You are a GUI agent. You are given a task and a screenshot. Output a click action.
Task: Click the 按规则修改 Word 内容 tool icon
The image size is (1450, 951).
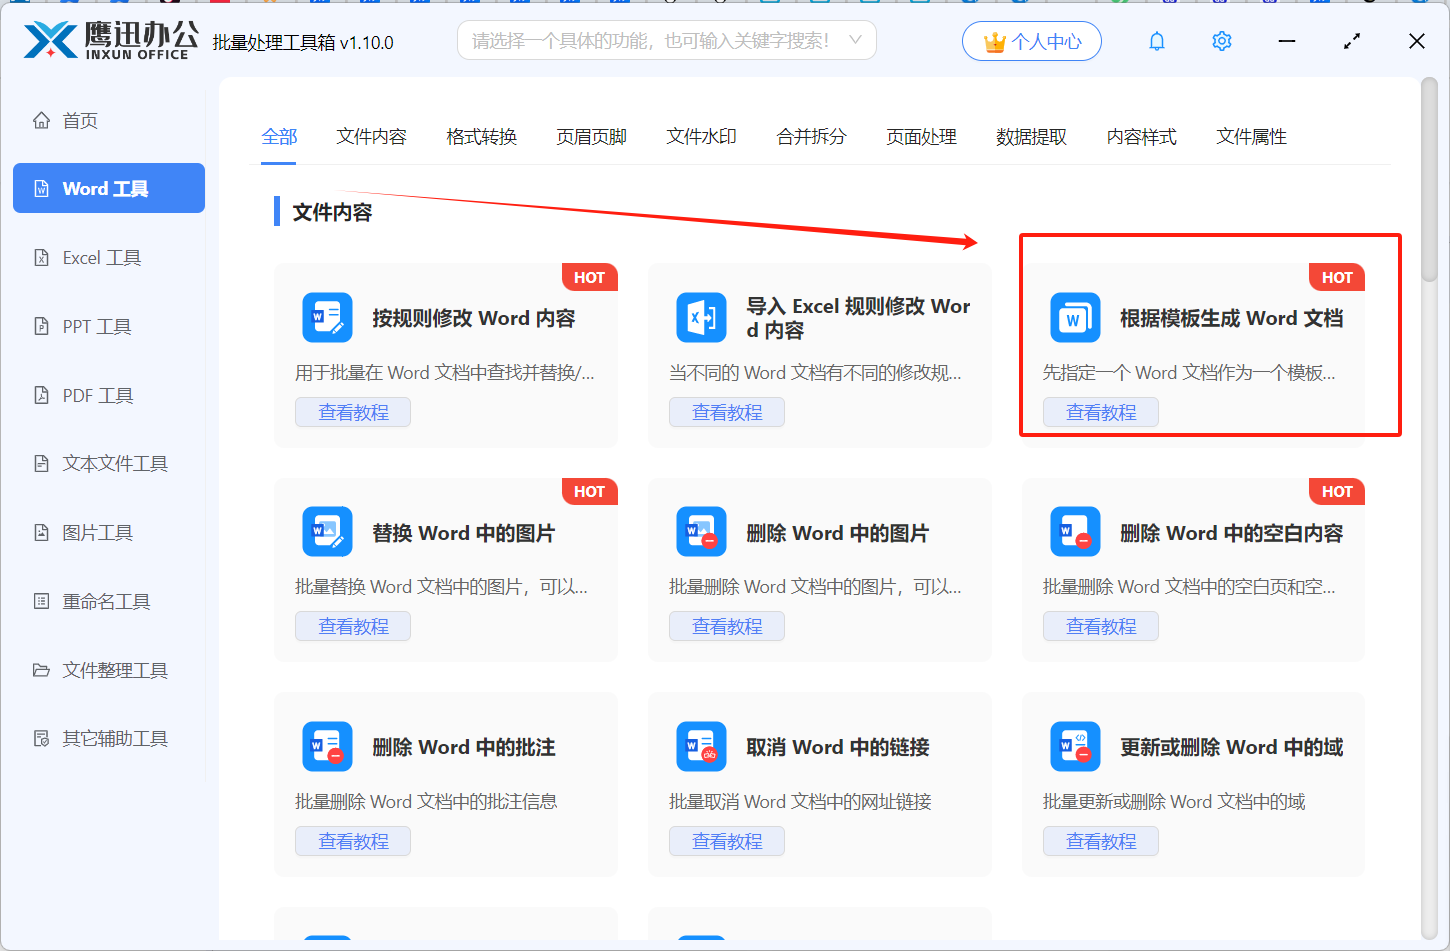(327, 318)
